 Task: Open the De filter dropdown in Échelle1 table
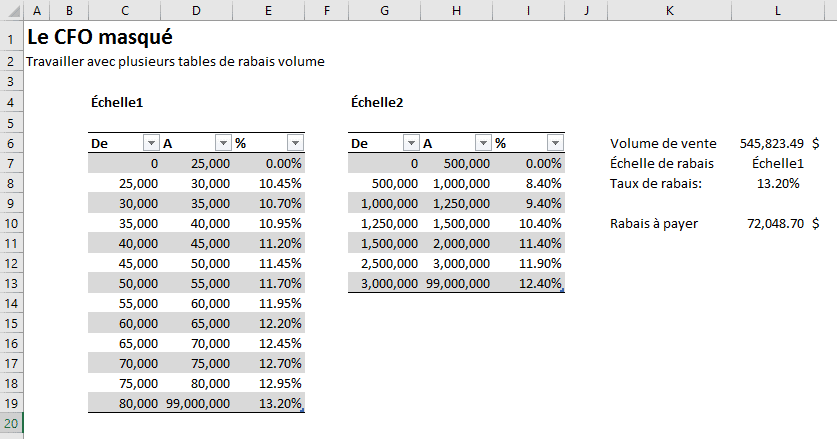click(151, 143)
